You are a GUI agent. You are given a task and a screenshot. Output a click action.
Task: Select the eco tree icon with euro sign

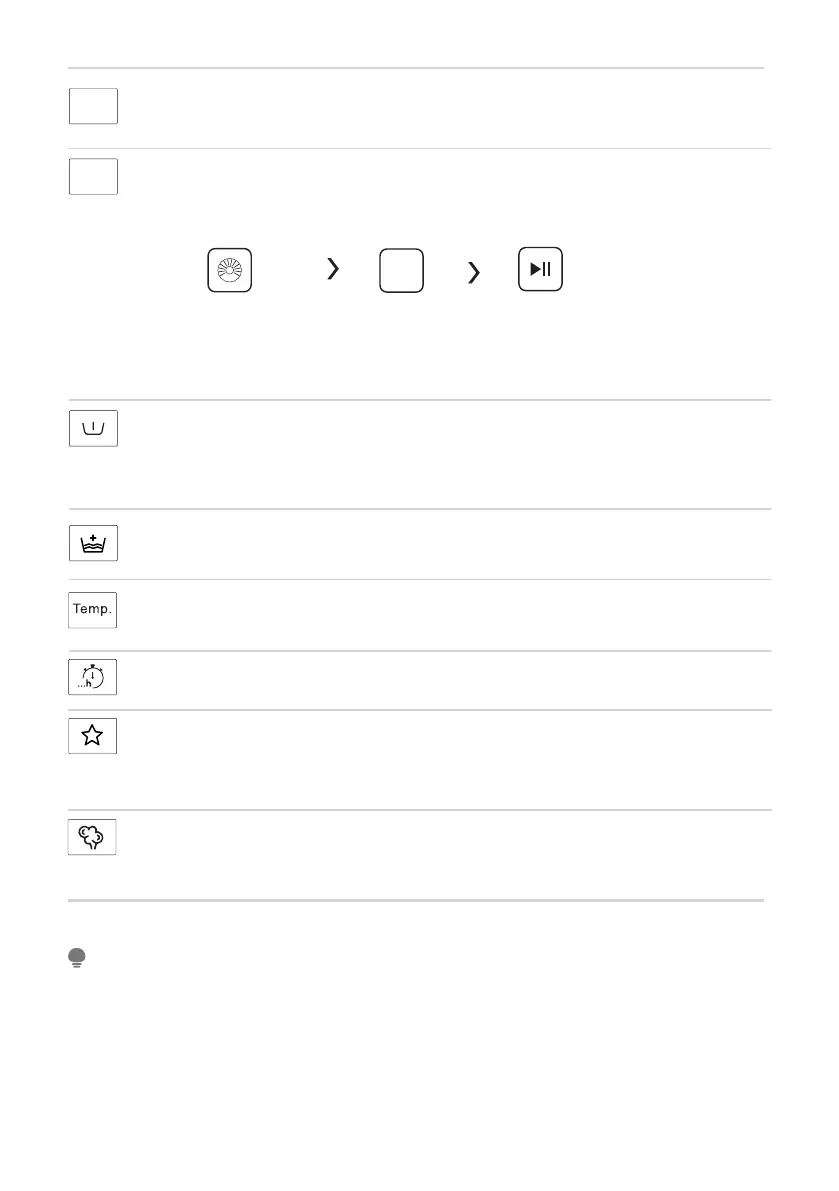pos(93,837)
